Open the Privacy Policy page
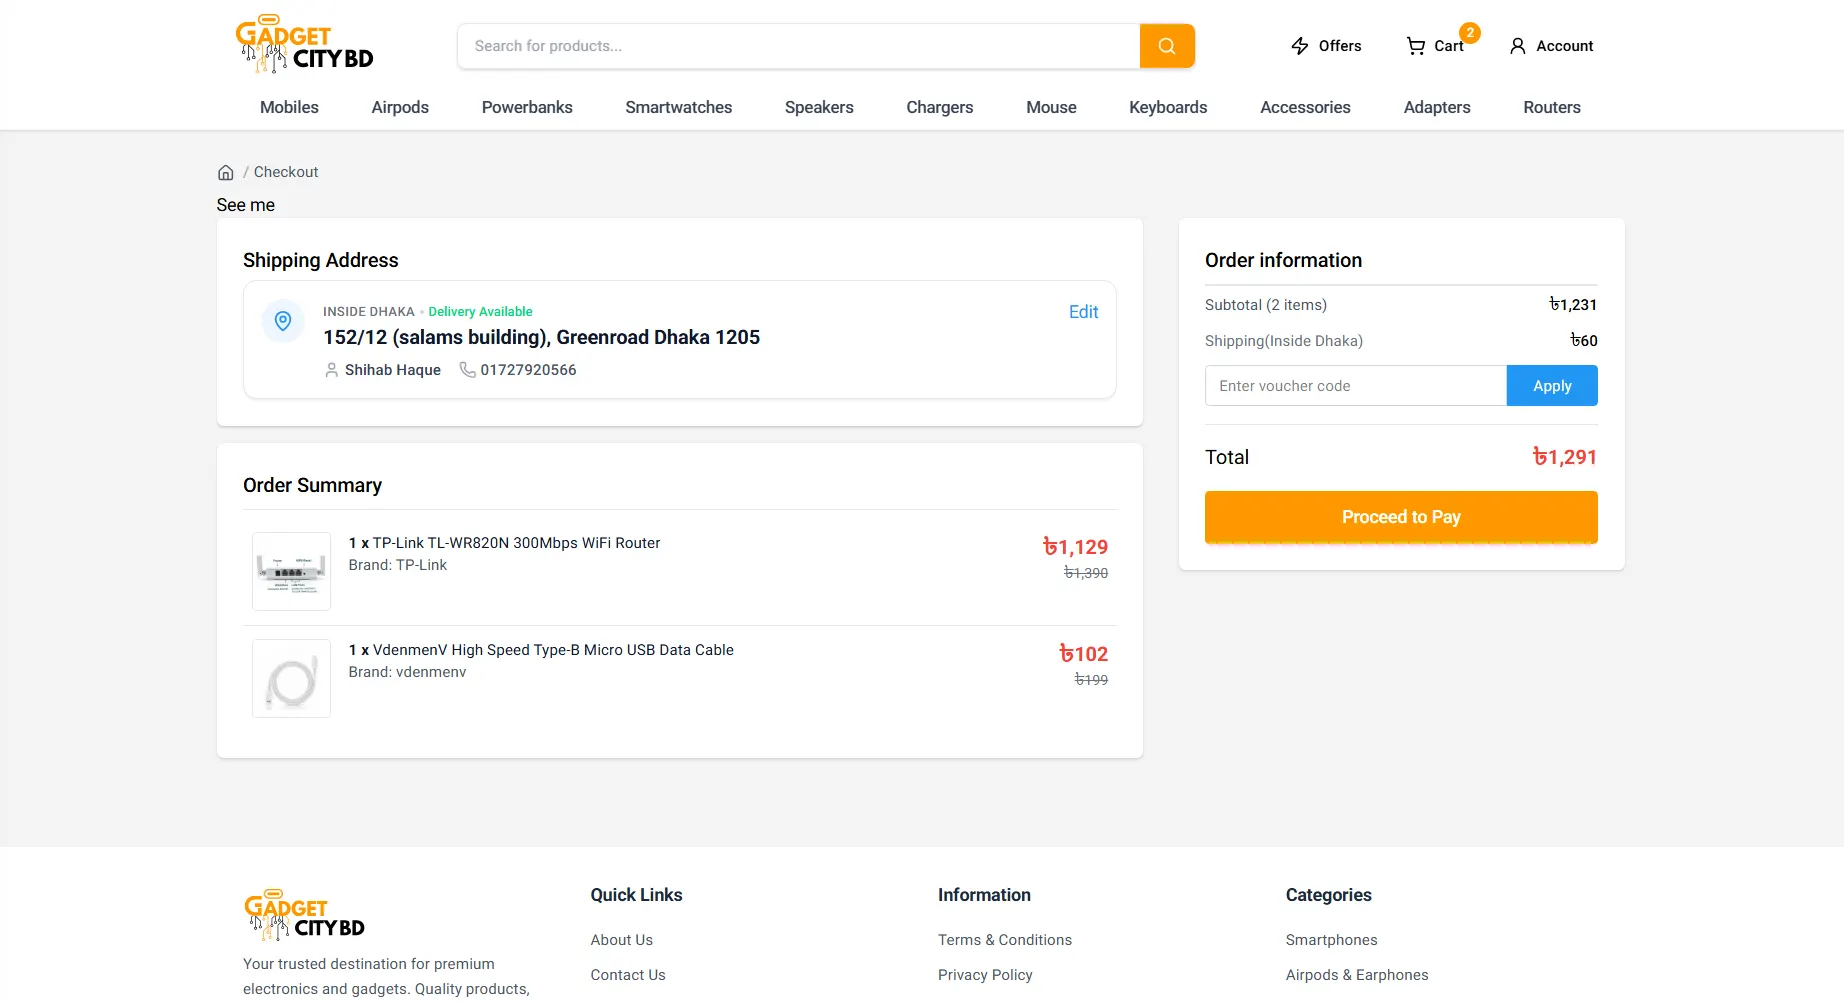 984,974
